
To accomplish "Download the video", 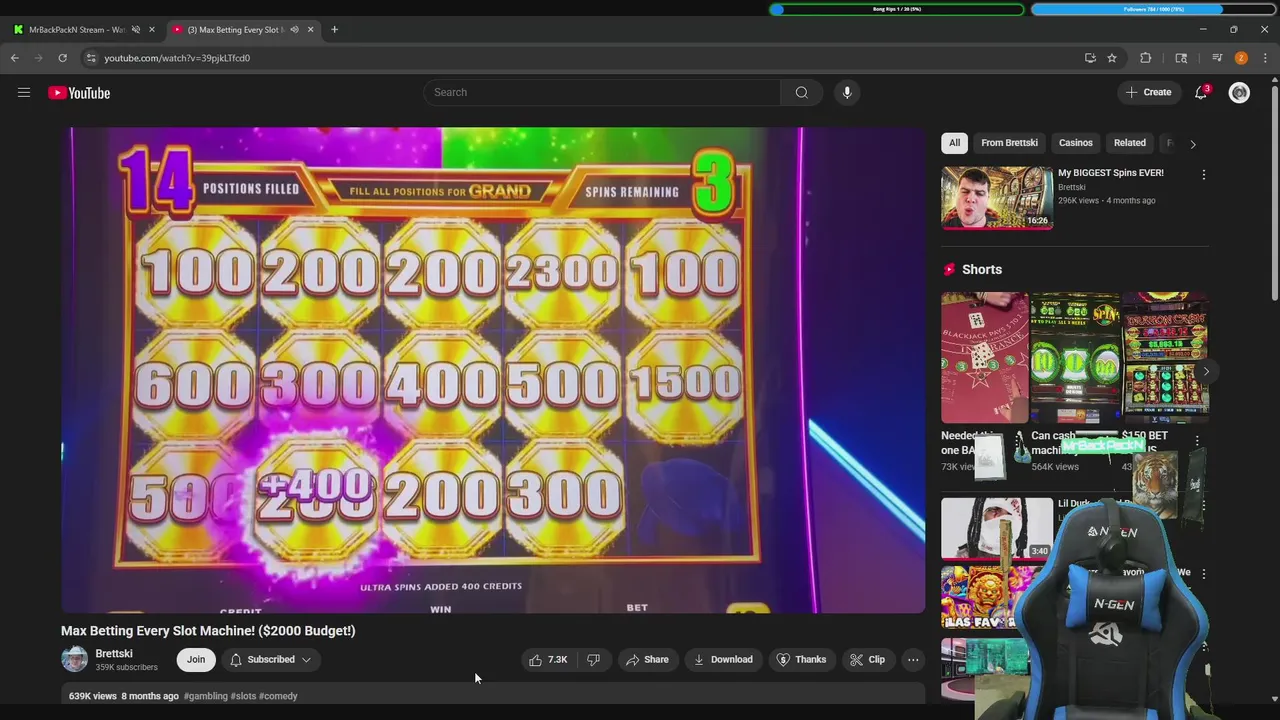I will pos(723,659).
